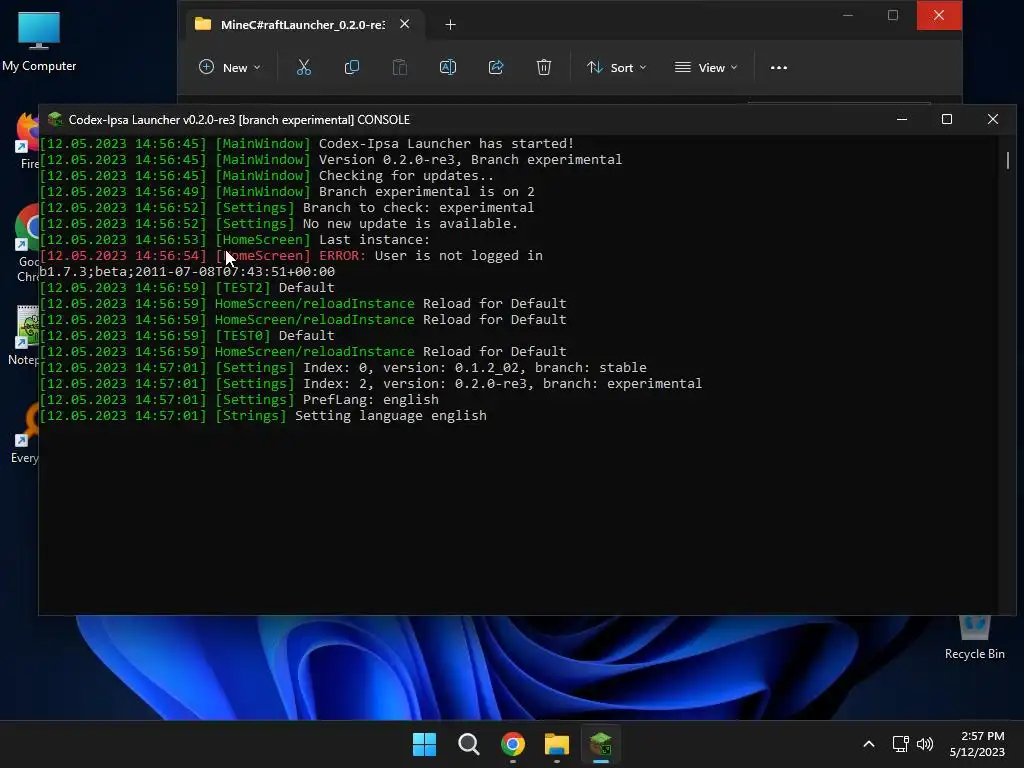Click the '[TEST2] Default' log line
The image size is (1024, 768).
[x=187, y=287]
